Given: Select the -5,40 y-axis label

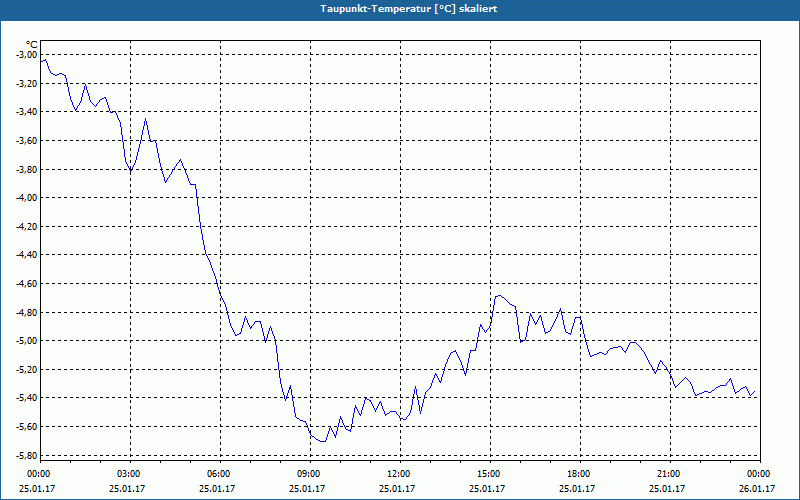Looking at the screenshot, I should point(25,398).
